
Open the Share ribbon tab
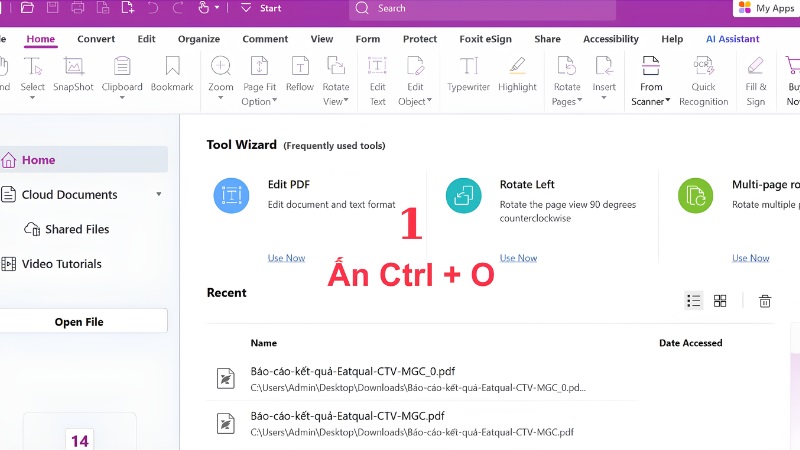click(547, 39)
